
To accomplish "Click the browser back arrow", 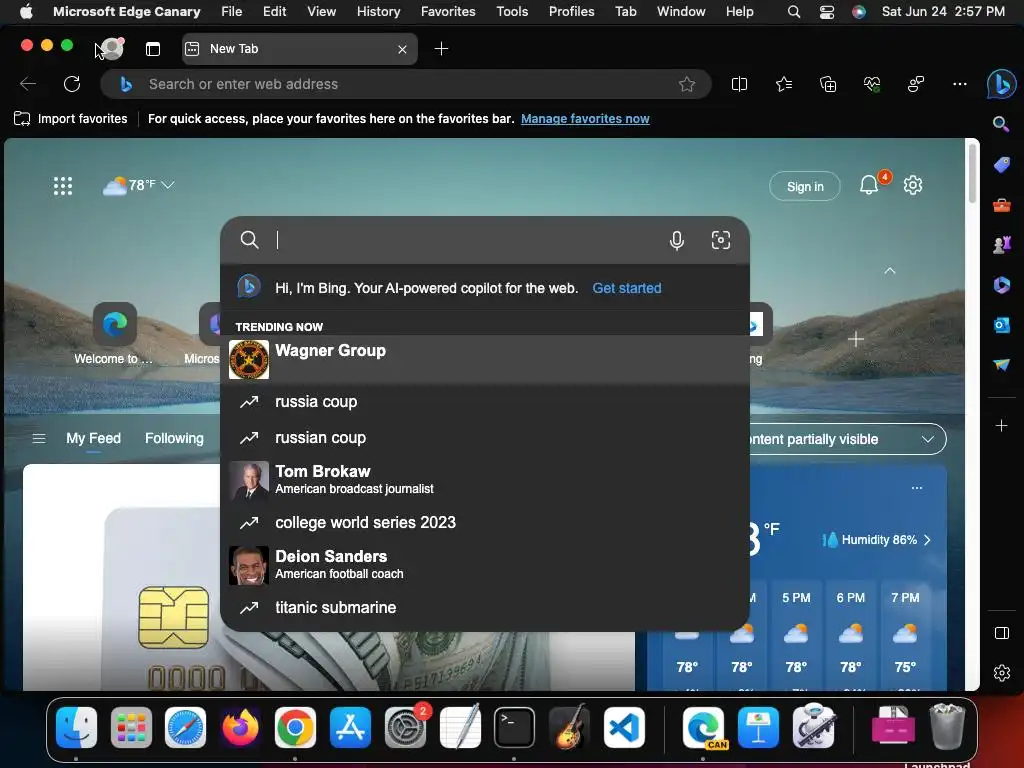I will coord(28,84).
